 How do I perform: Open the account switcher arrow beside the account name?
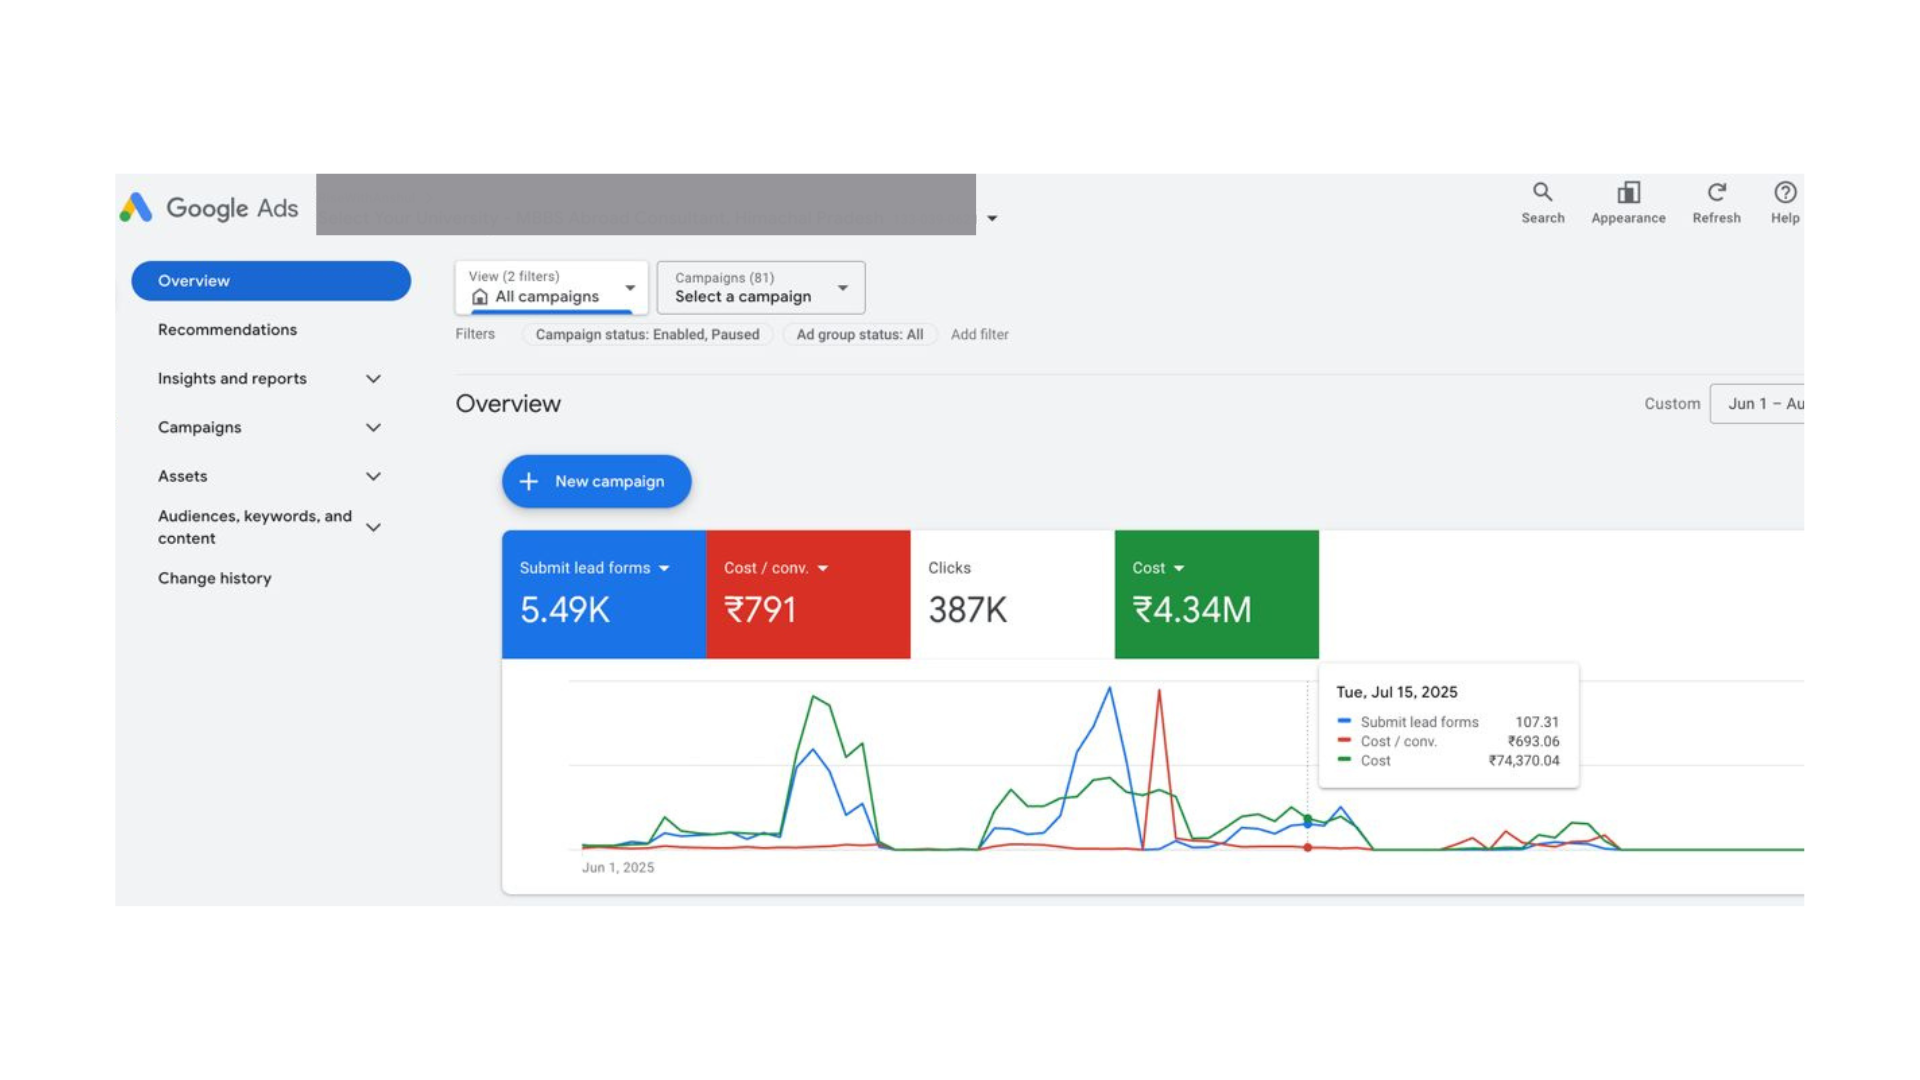(992, 218)
